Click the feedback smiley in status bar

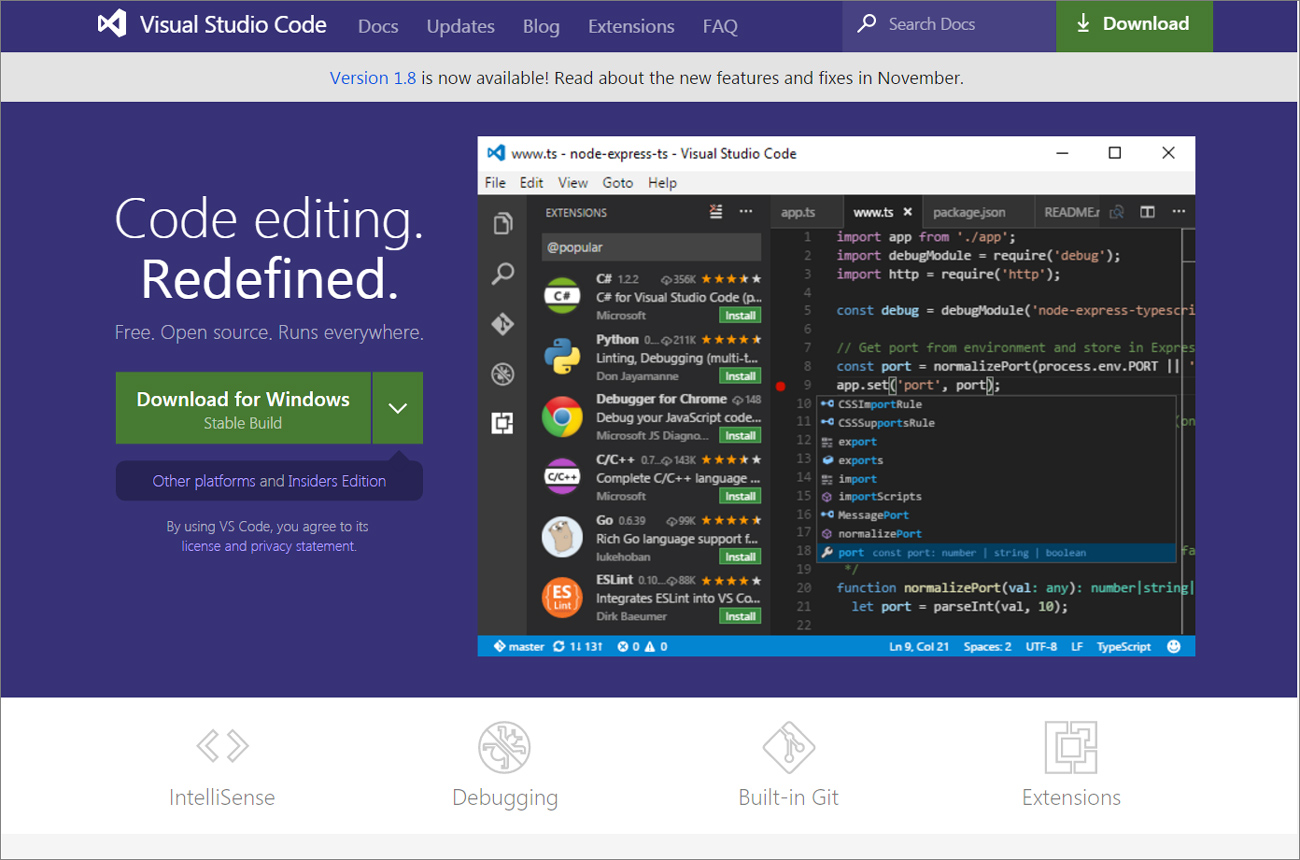pyautogui.click(x=1174, y=646)
